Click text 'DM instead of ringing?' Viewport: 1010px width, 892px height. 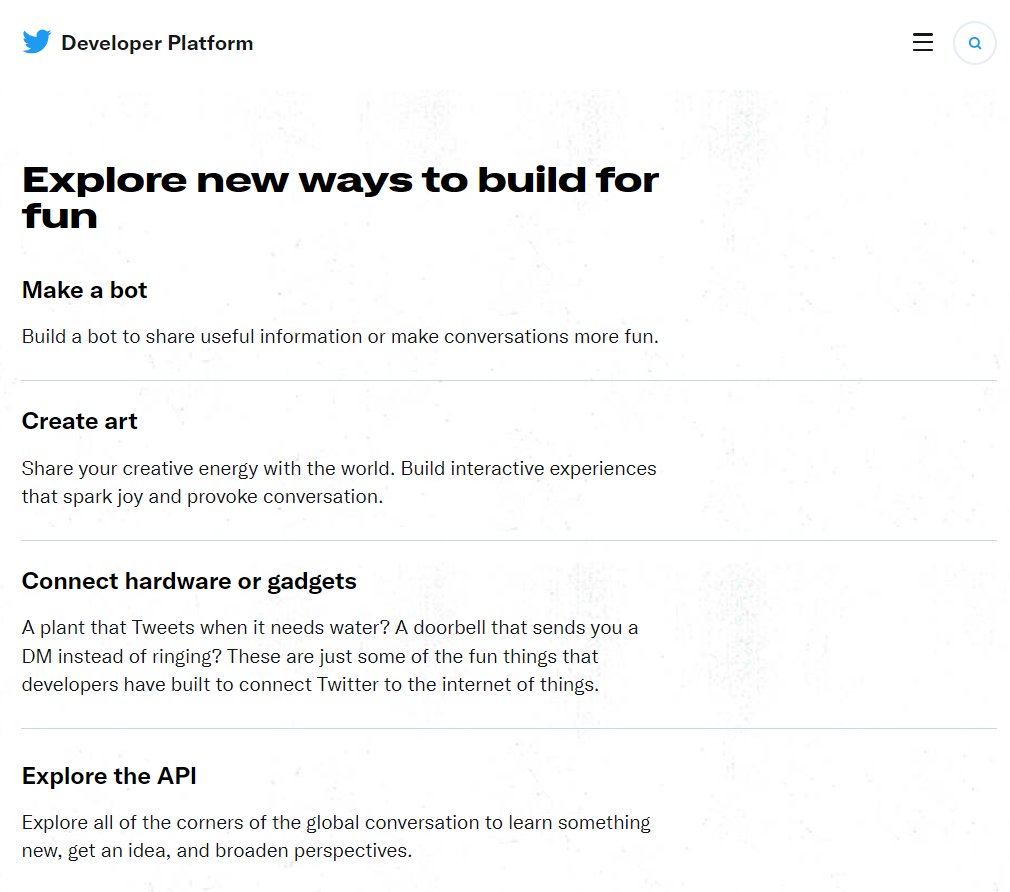(122, 656)
